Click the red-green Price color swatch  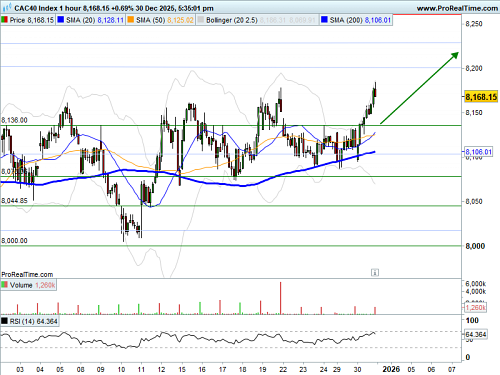click(5, 20)
